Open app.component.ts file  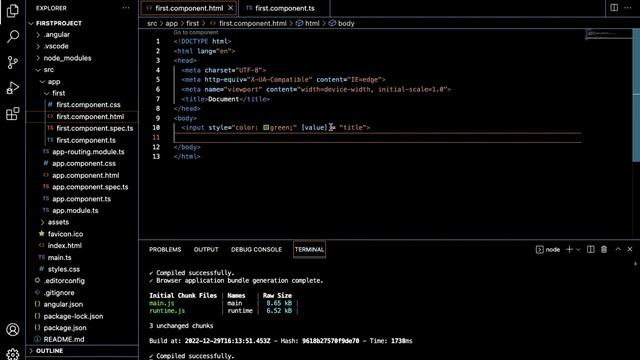point(81,199)
